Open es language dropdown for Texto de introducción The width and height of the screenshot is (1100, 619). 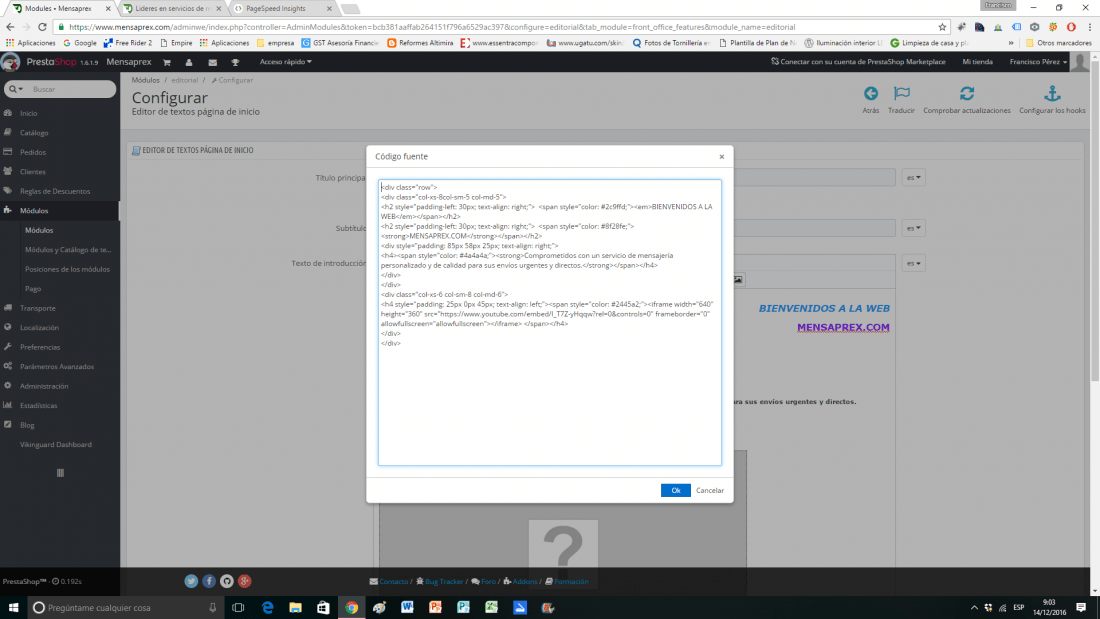913,263
